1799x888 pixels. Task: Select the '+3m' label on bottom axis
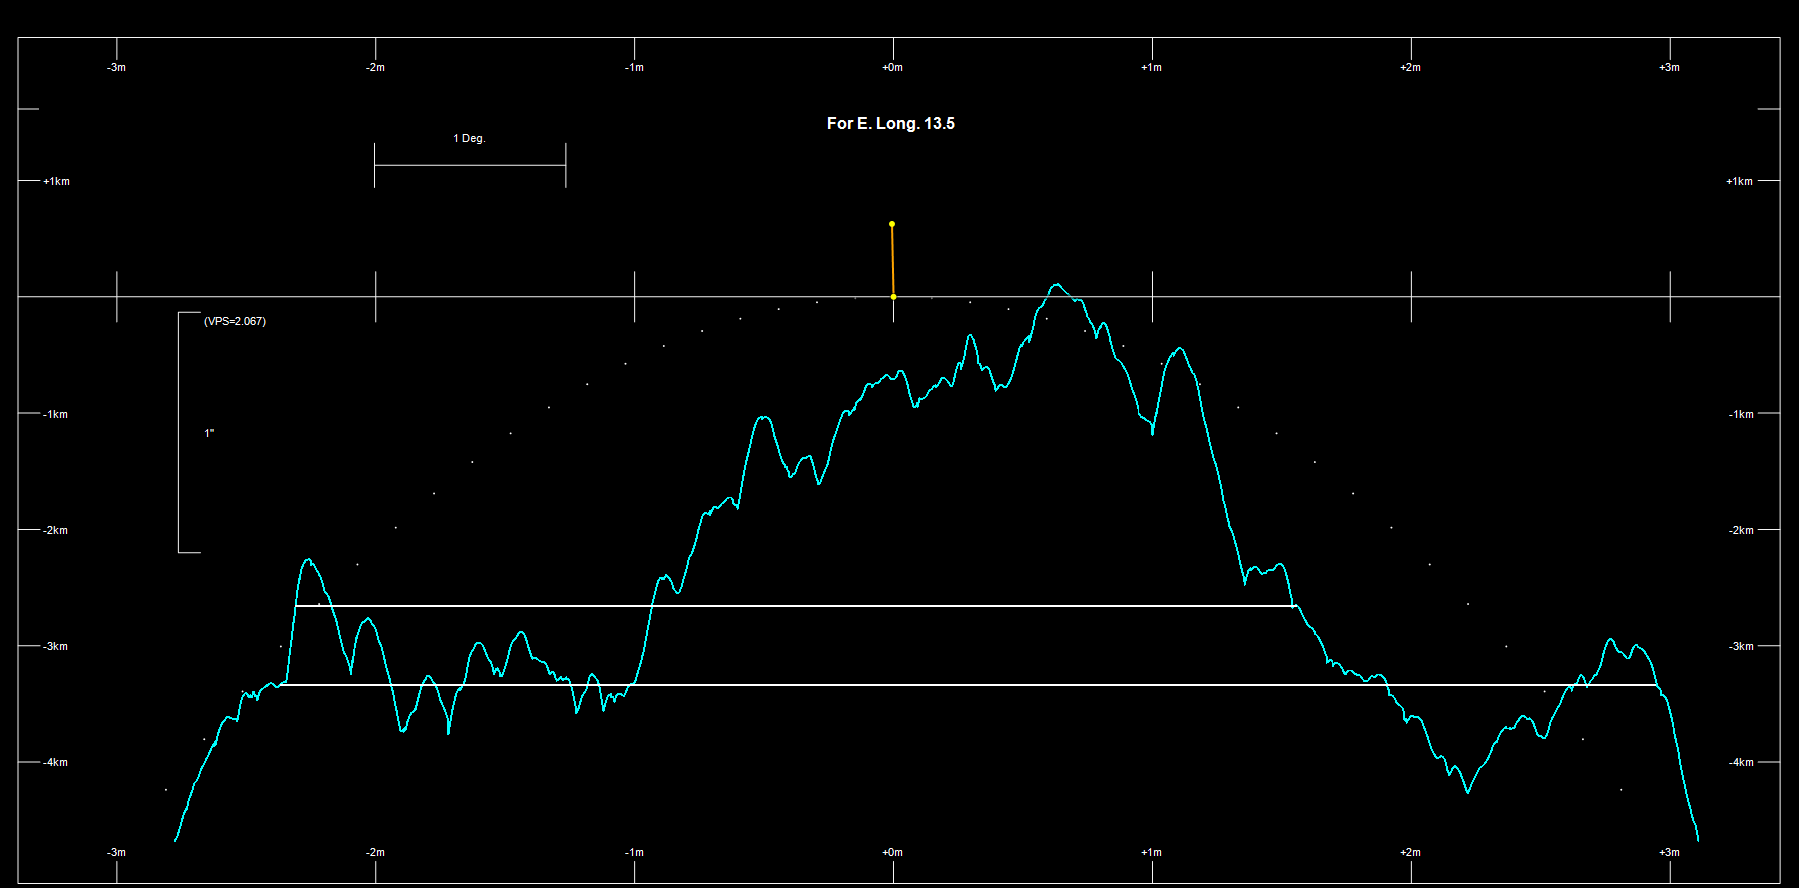click(1669, 852)
